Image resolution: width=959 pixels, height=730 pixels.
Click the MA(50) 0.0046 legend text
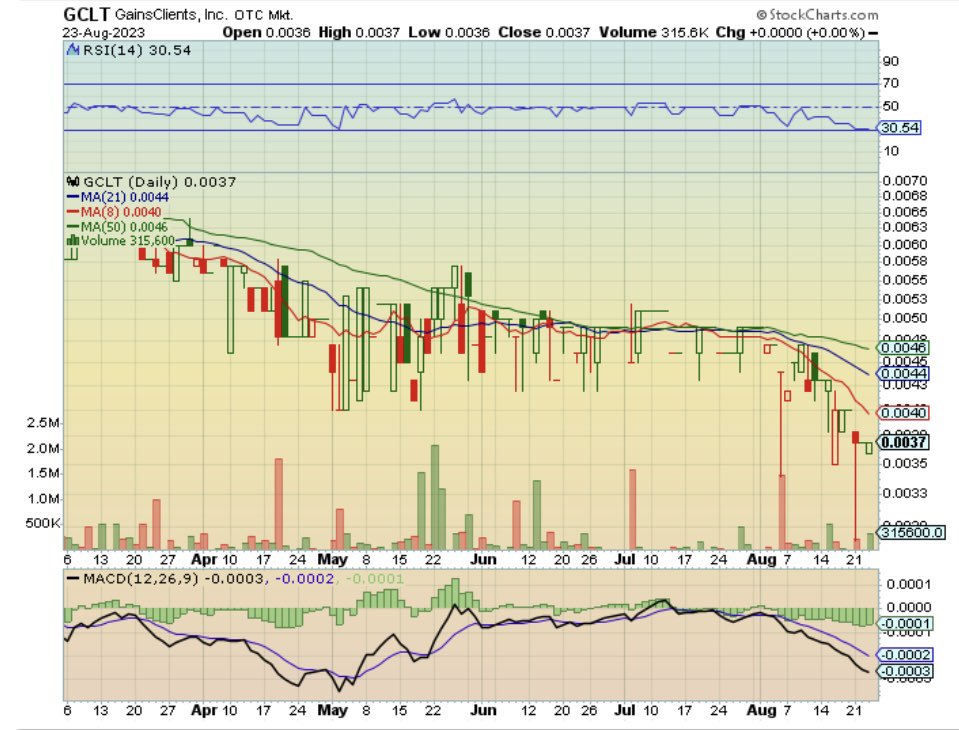click(x=124, y=227)
